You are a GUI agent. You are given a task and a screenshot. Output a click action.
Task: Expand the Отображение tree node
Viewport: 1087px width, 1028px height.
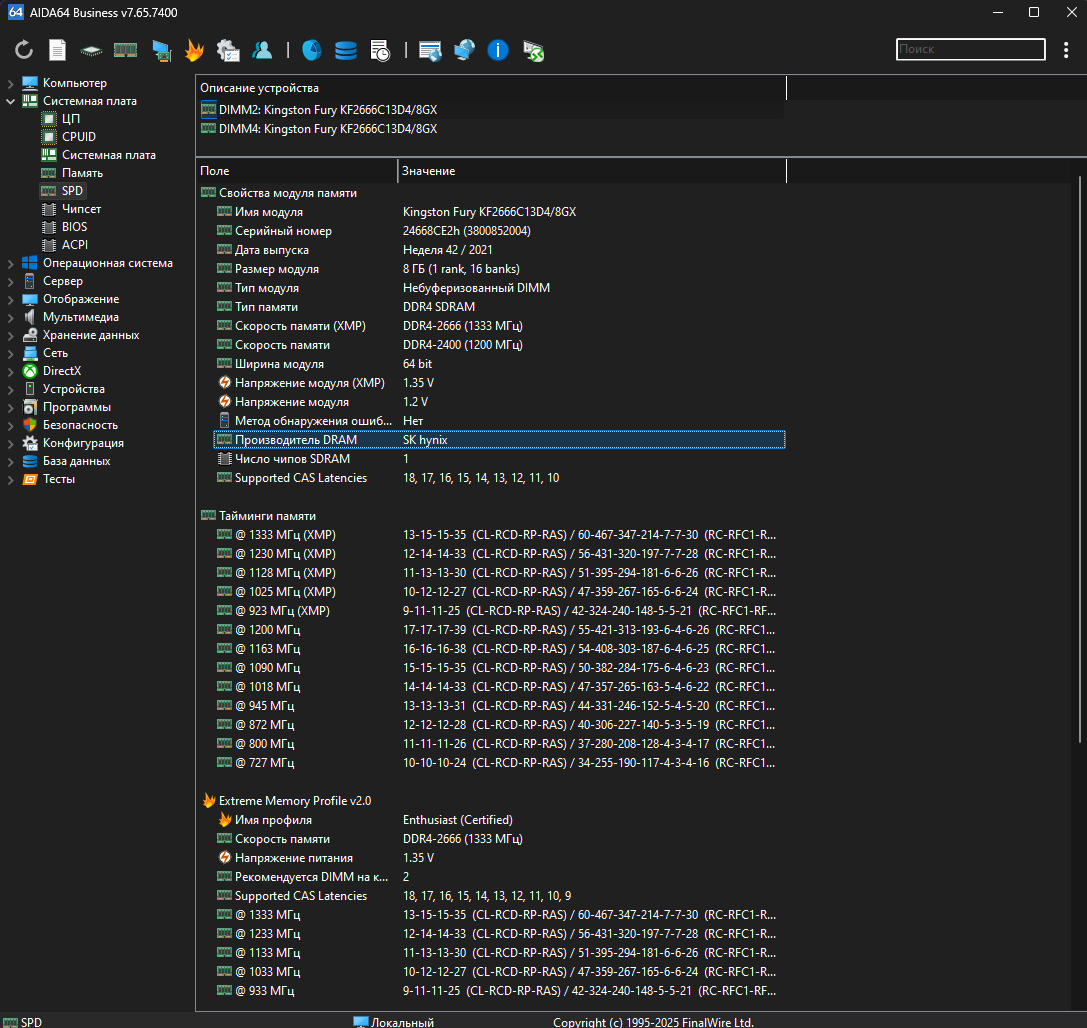[10, 299]
